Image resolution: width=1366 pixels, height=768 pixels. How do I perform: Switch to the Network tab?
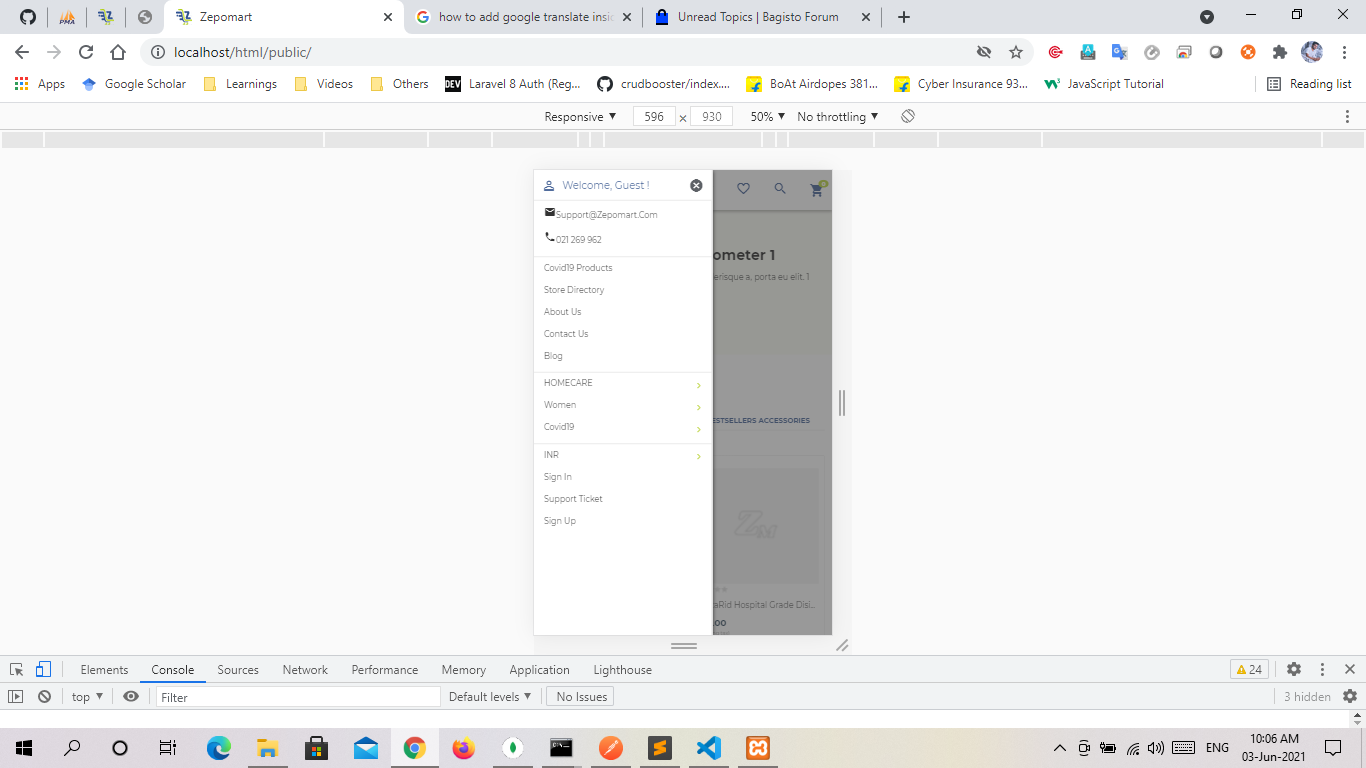305,670
